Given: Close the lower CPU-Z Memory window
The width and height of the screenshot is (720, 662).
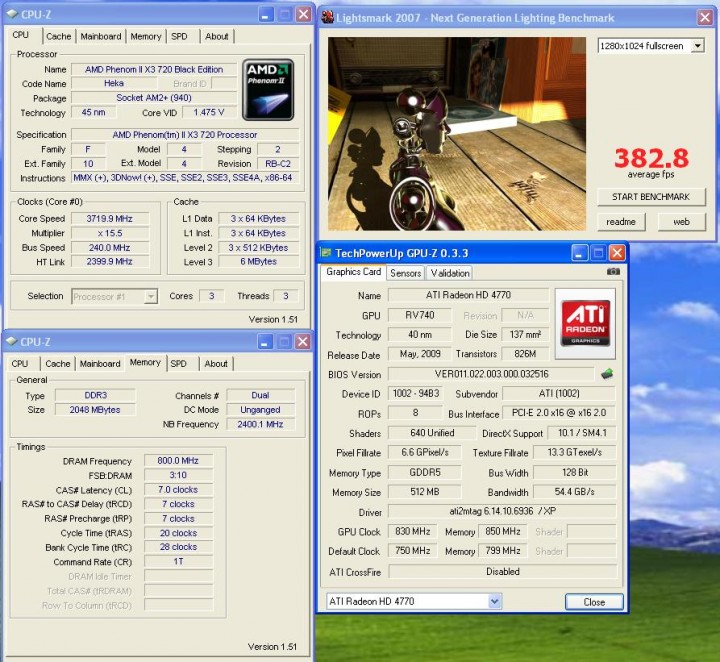Looking at the screenshot, I should [x=303, y=342].
